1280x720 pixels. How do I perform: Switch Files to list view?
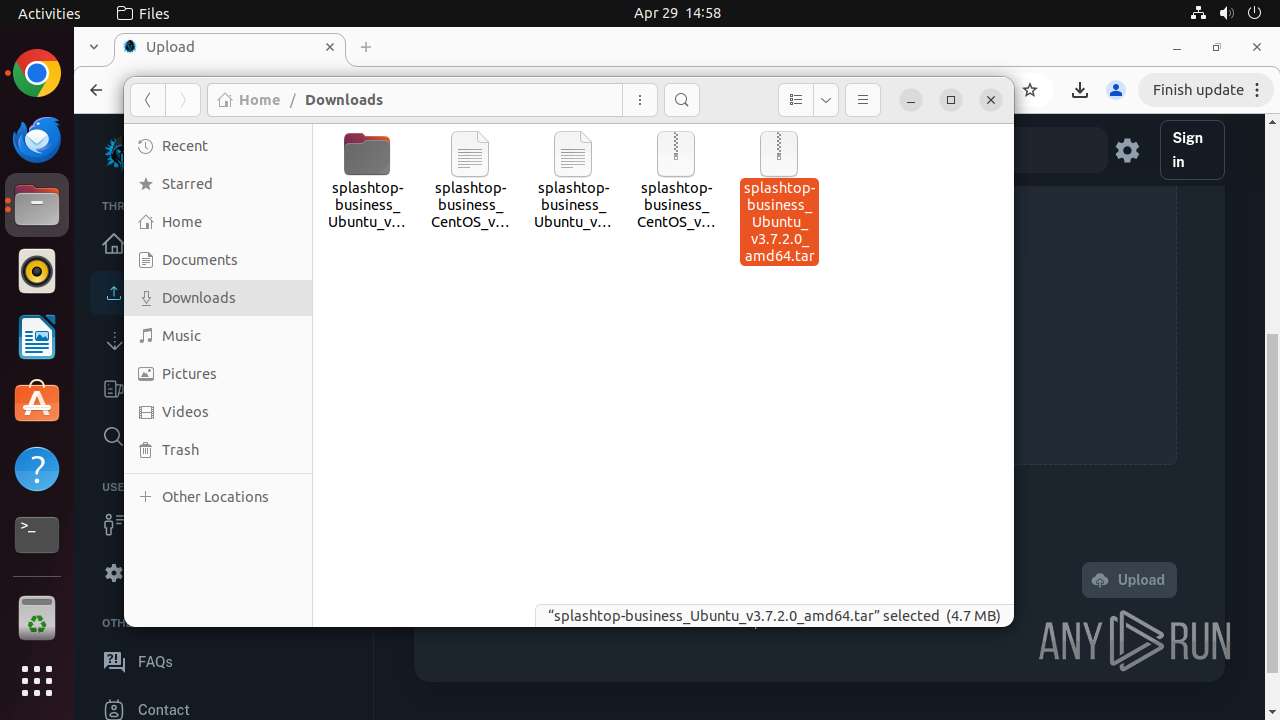[796, 100]
